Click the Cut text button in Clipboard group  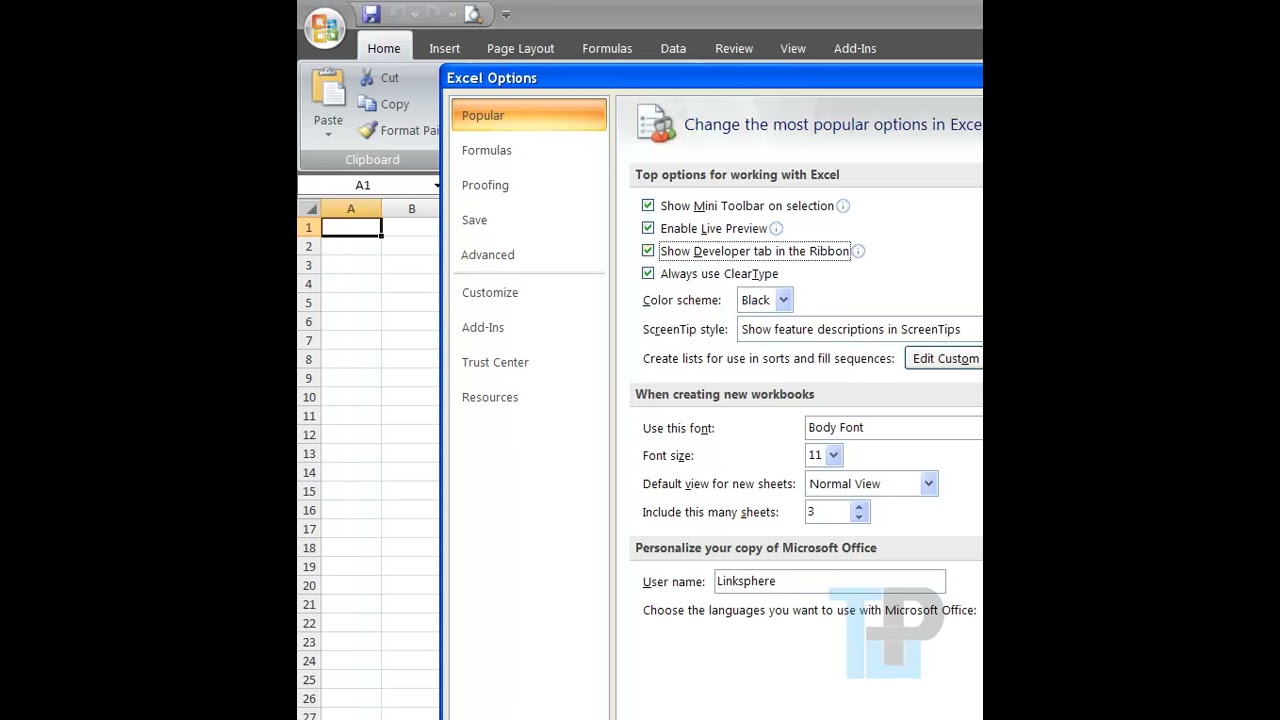click(390, 78)
